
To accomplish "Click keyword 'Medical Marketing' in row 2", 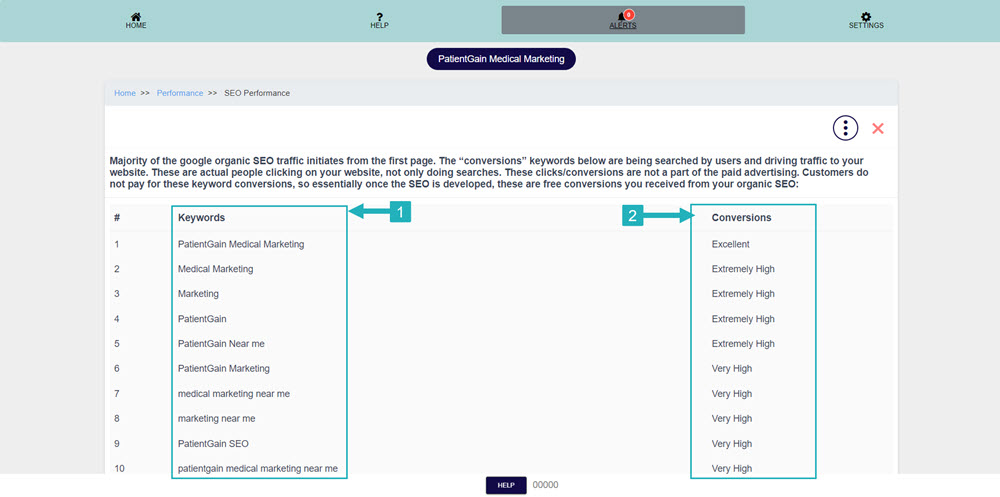I will pyautogui.click(x=216, y=269).
